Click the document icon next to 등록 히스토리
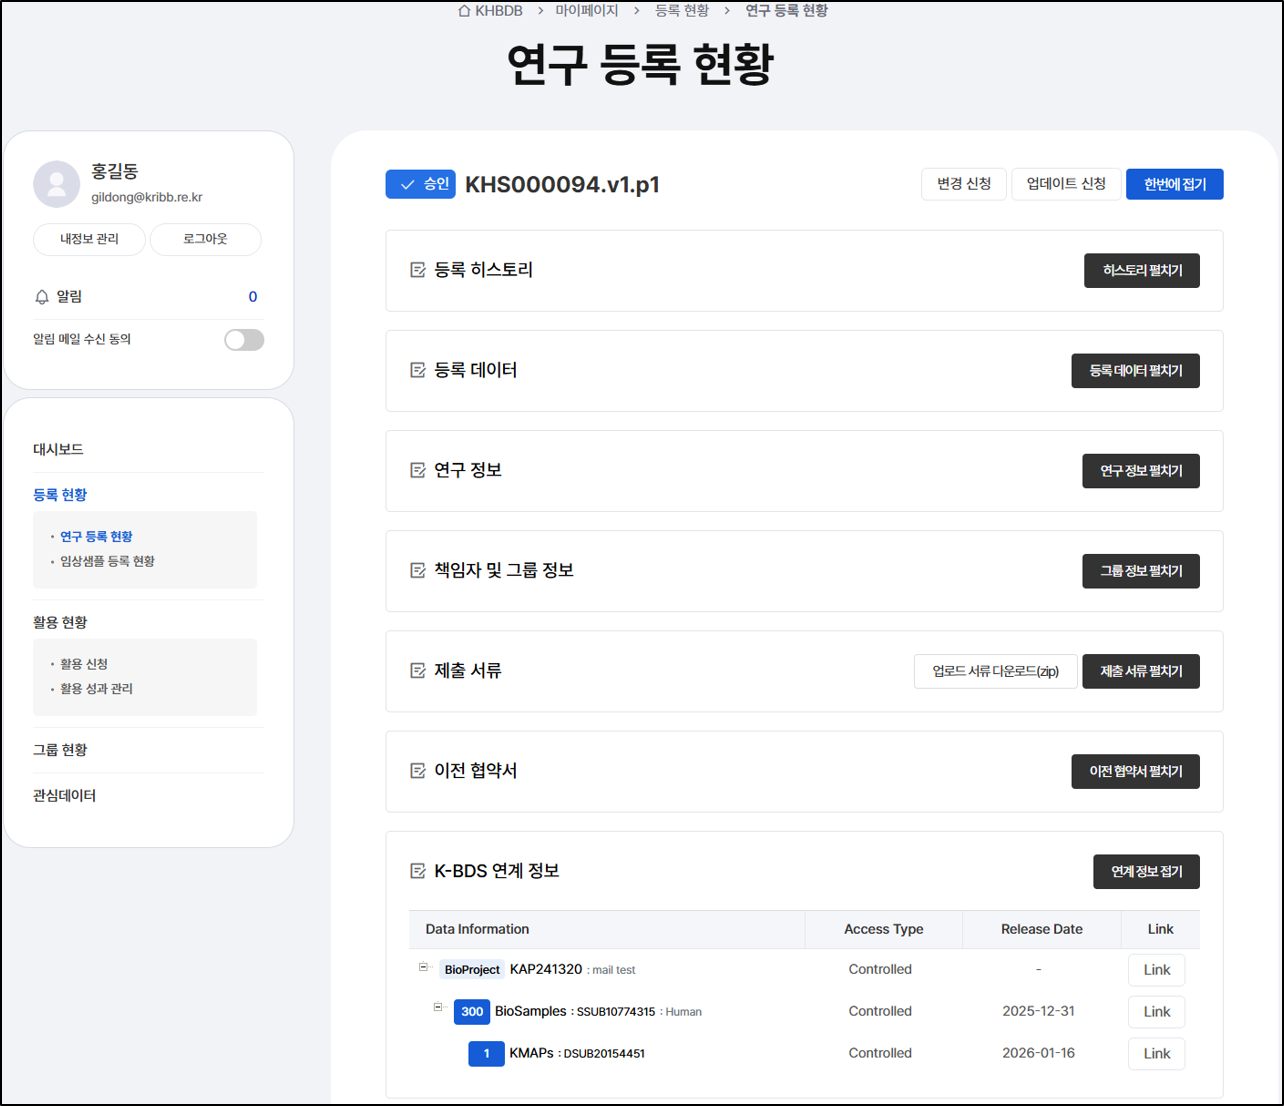The width and height of the screenshot is (1284, 1106). [418, 270]
